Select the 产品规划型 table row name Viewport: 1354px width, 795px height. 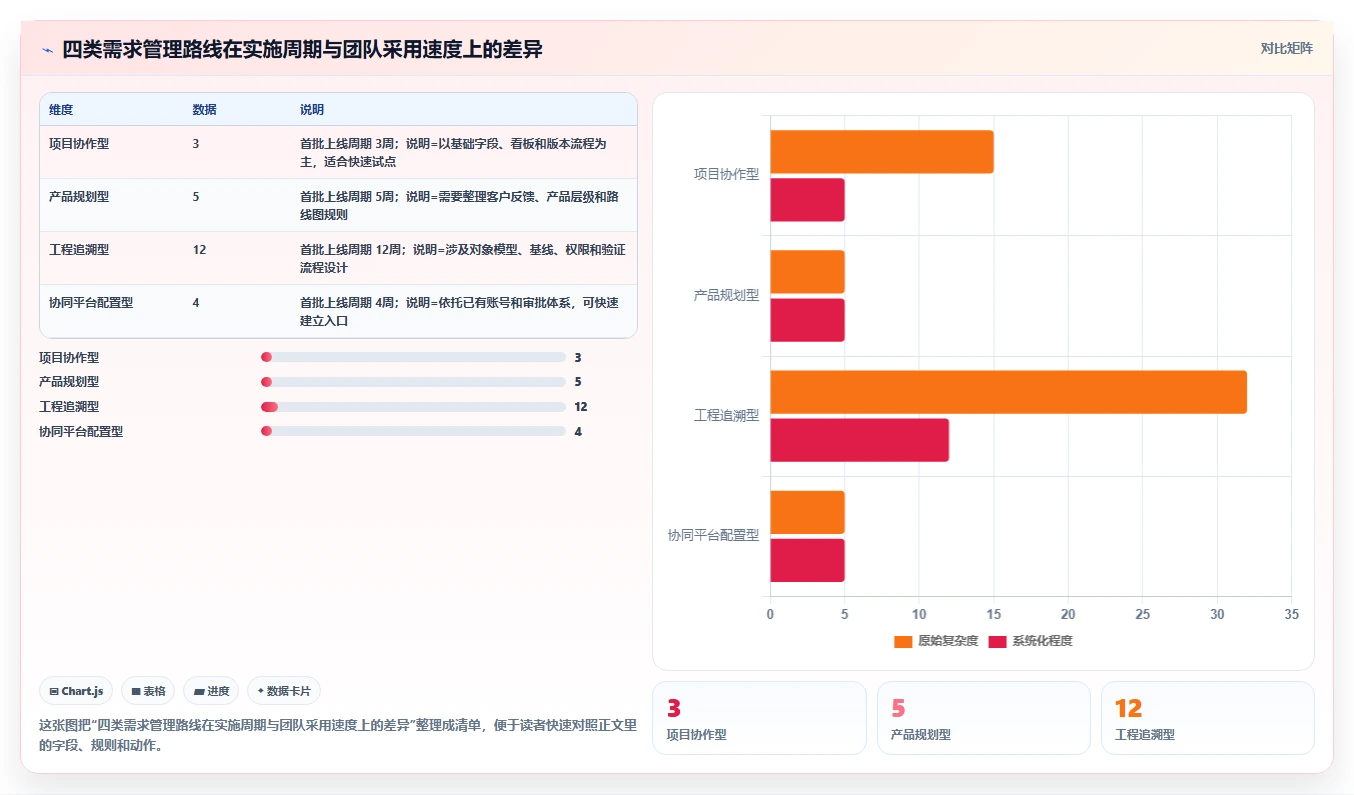pos(79,197)
